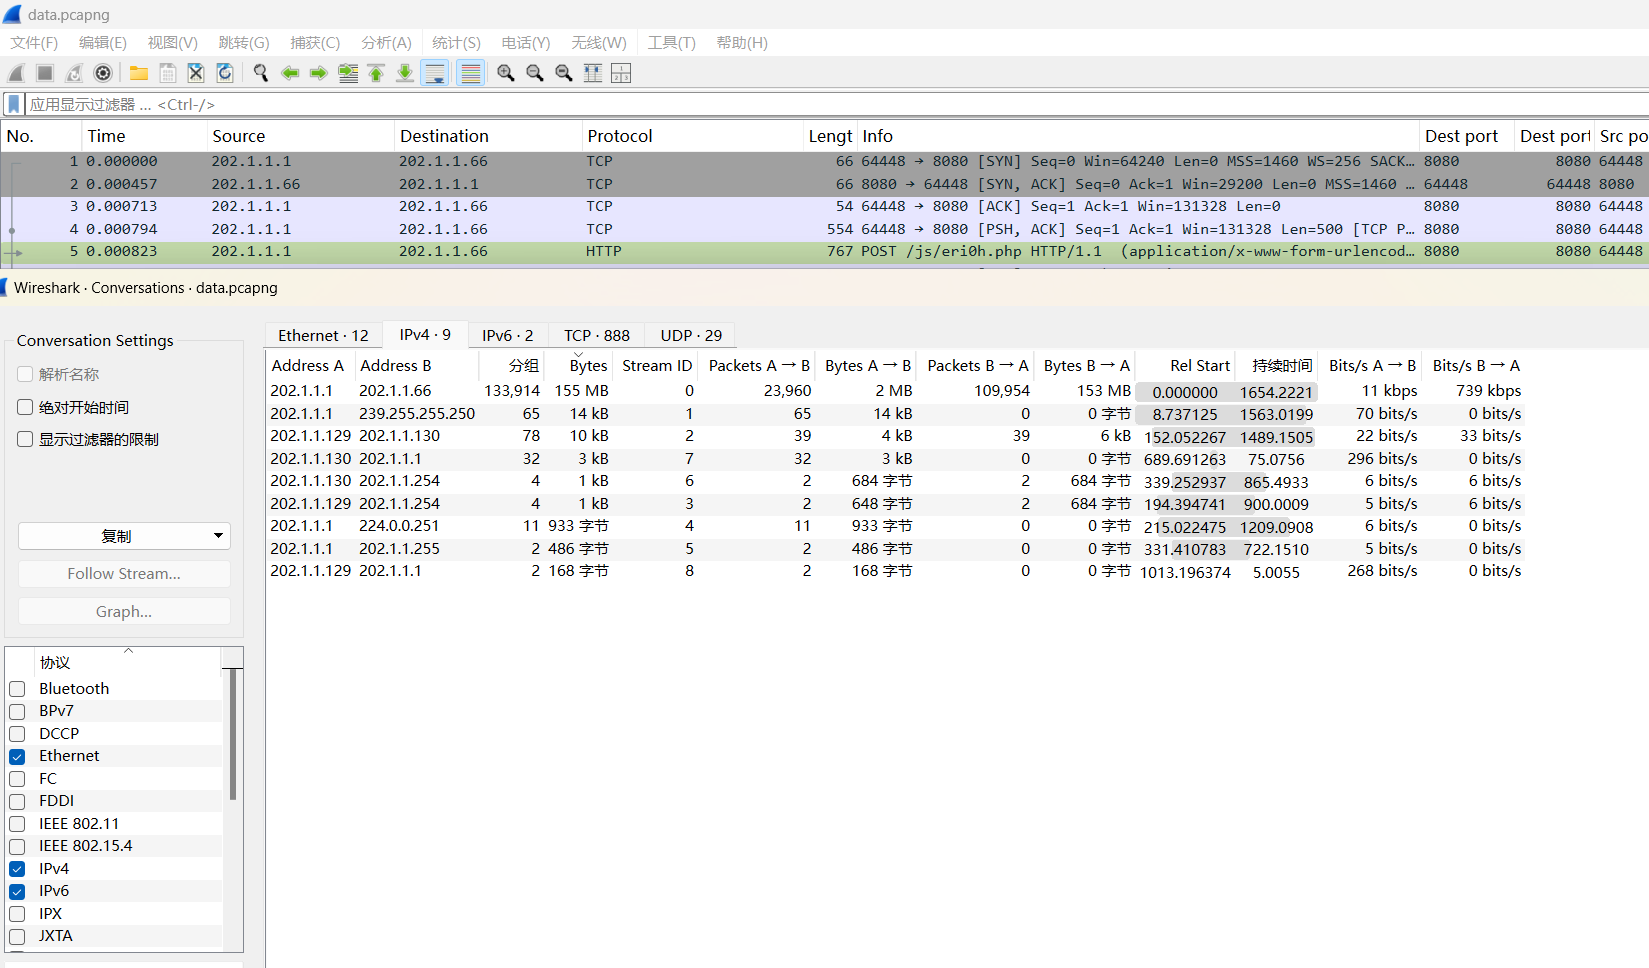Screen dimensions: 1649x968
Task: Select the 202.1.1.1 to 239.255.255.250 conversation
Action: coord(896,413)
